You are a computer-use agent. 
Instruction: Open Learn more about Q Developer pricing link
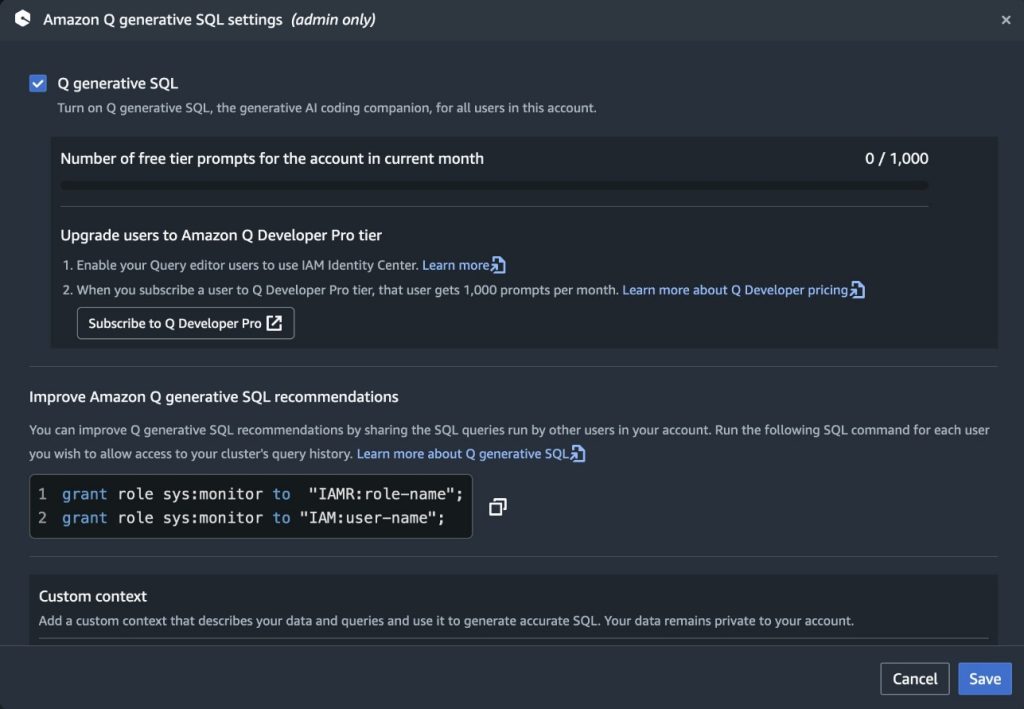click(x=743, y=290)
